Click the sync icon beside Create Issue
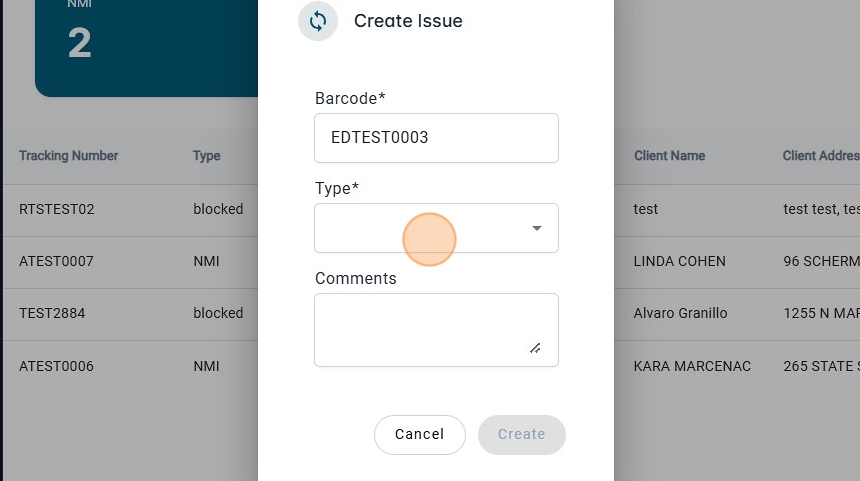This screenshot has width=860, height=481. click(318, 21)
